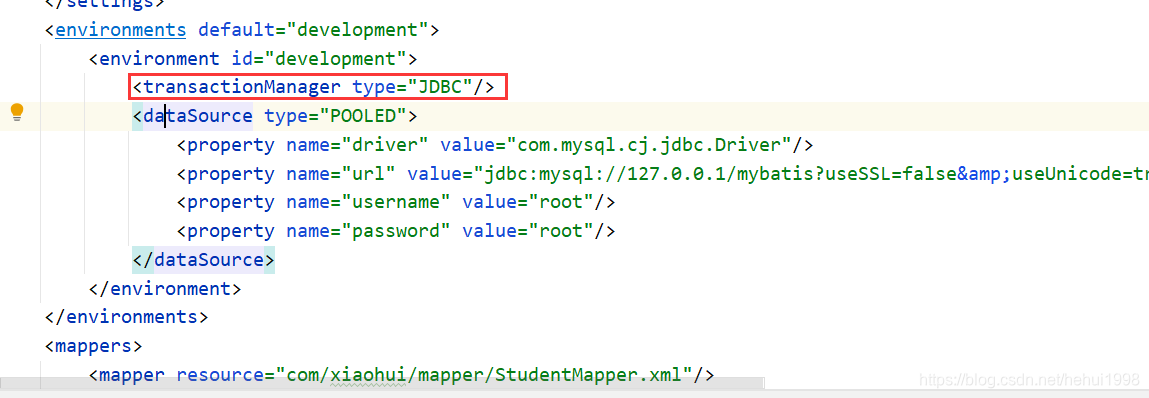Click the yellow lightbulb intention icon
Image resolution: width=1149 pixels, height=398 pixels.
(16, 112)
